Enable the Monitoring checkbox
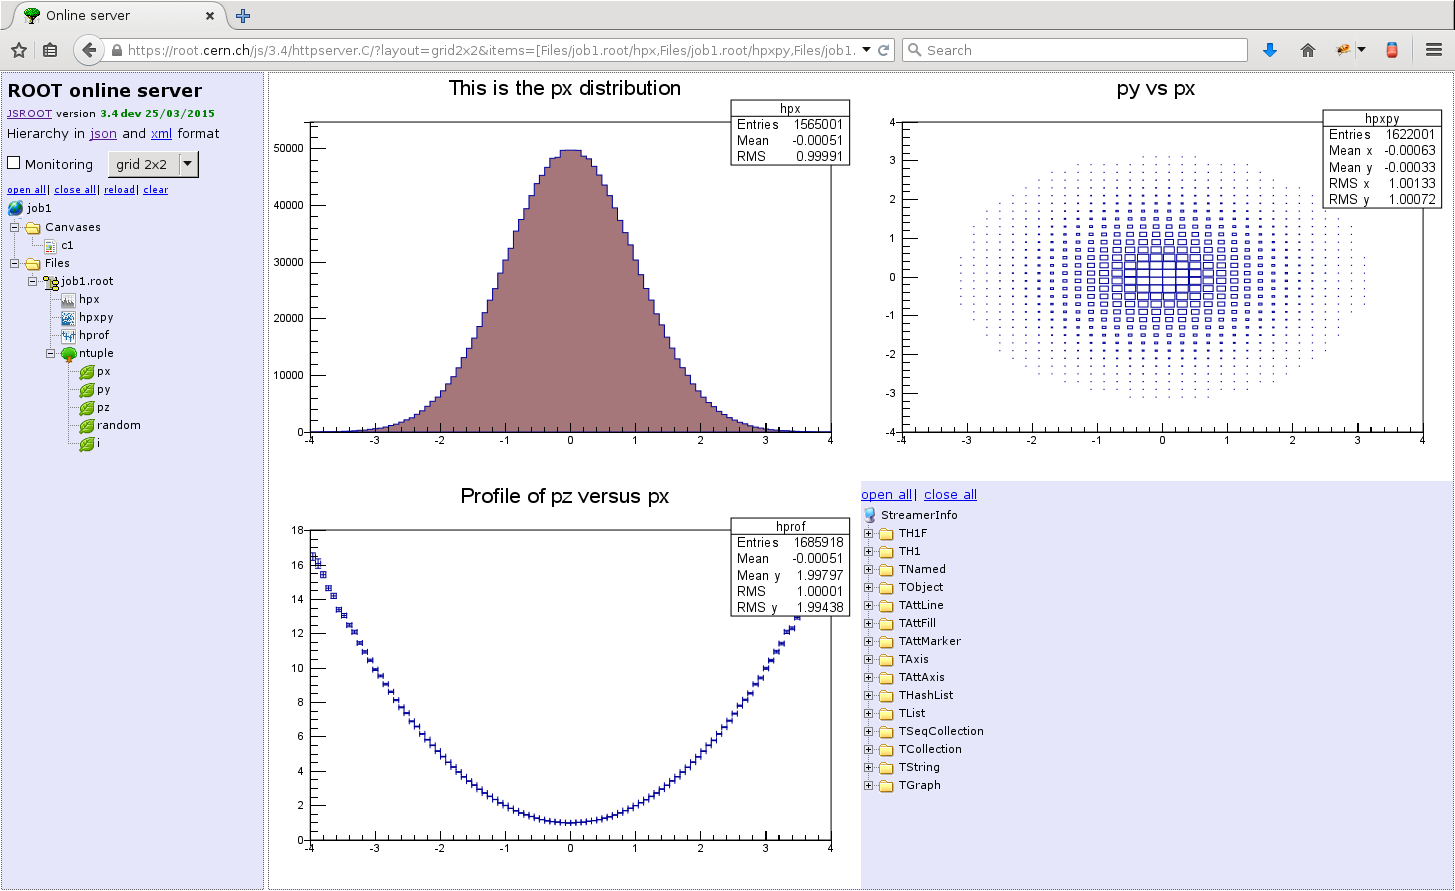 coord(14,163)
